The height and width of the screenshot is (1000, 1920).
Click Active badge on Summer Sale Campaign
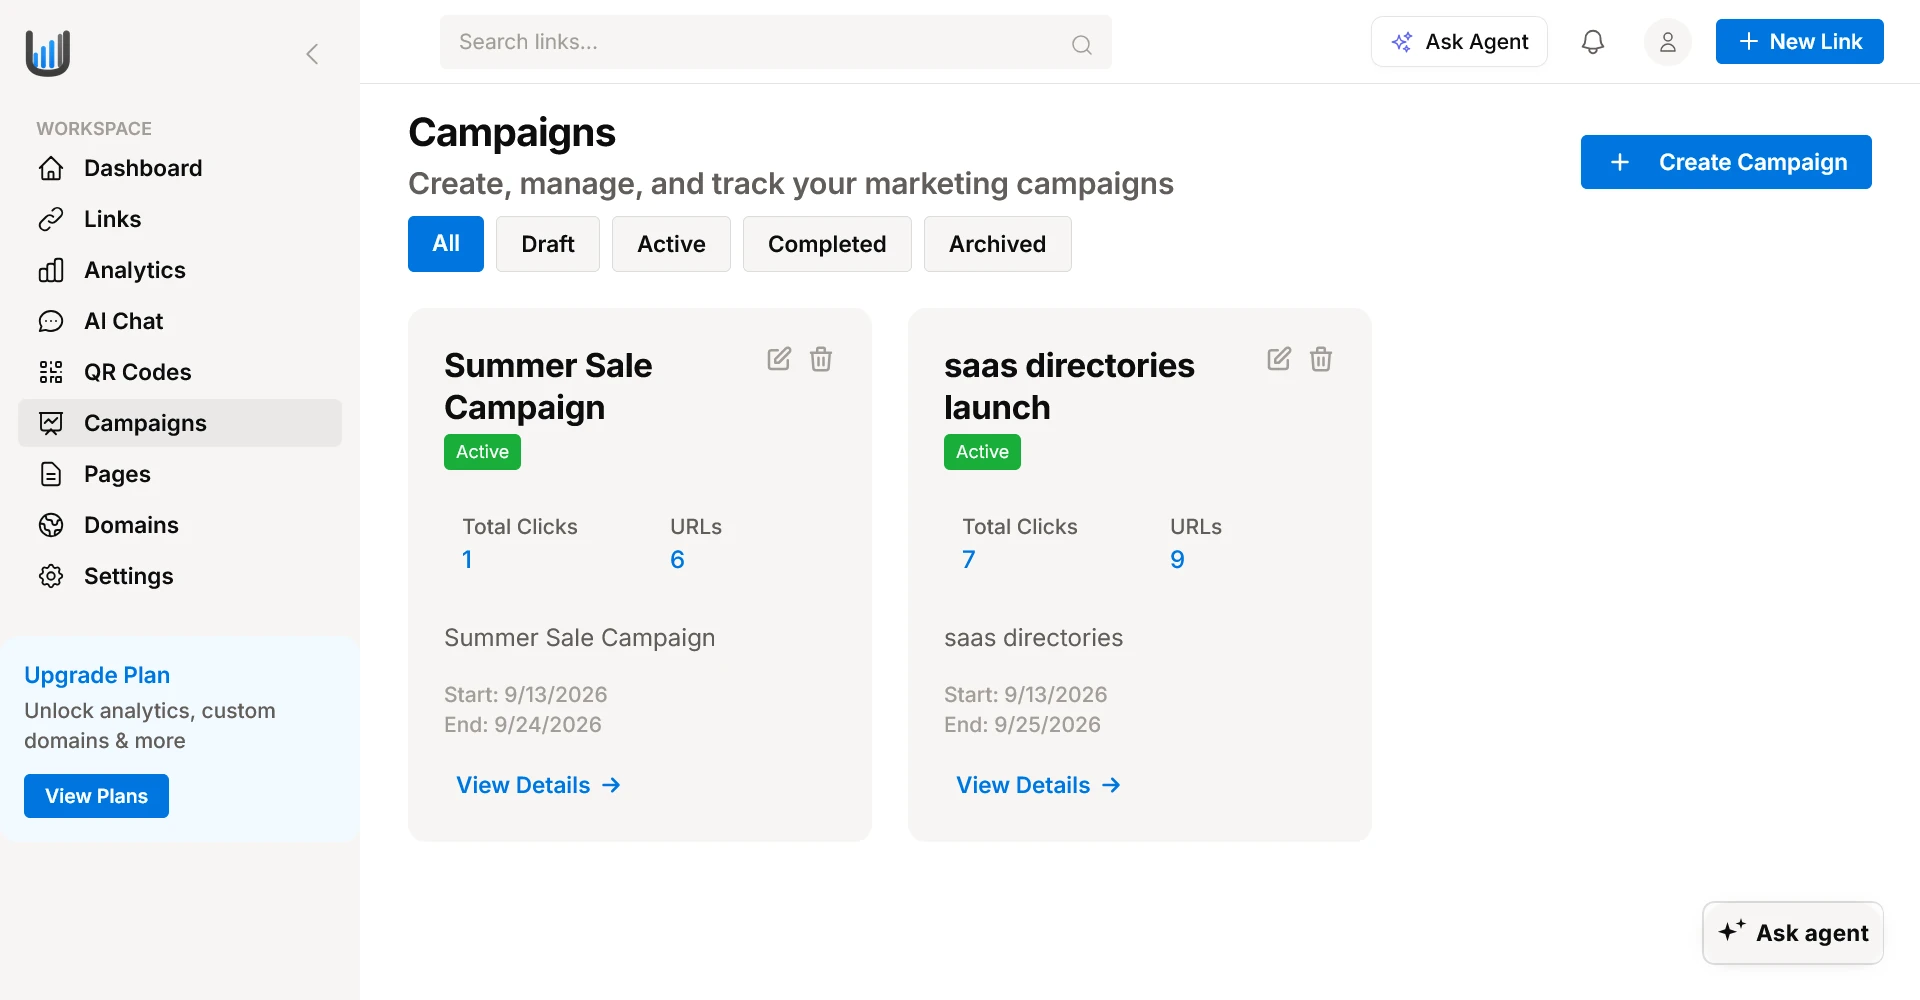482,452
